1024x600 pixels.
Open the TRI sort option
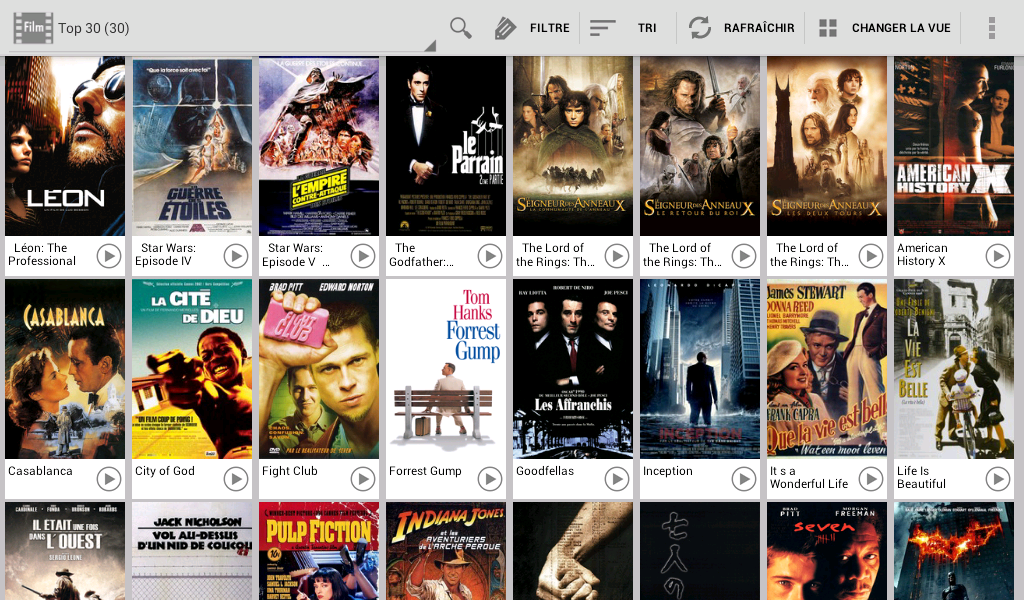point(624,28)
